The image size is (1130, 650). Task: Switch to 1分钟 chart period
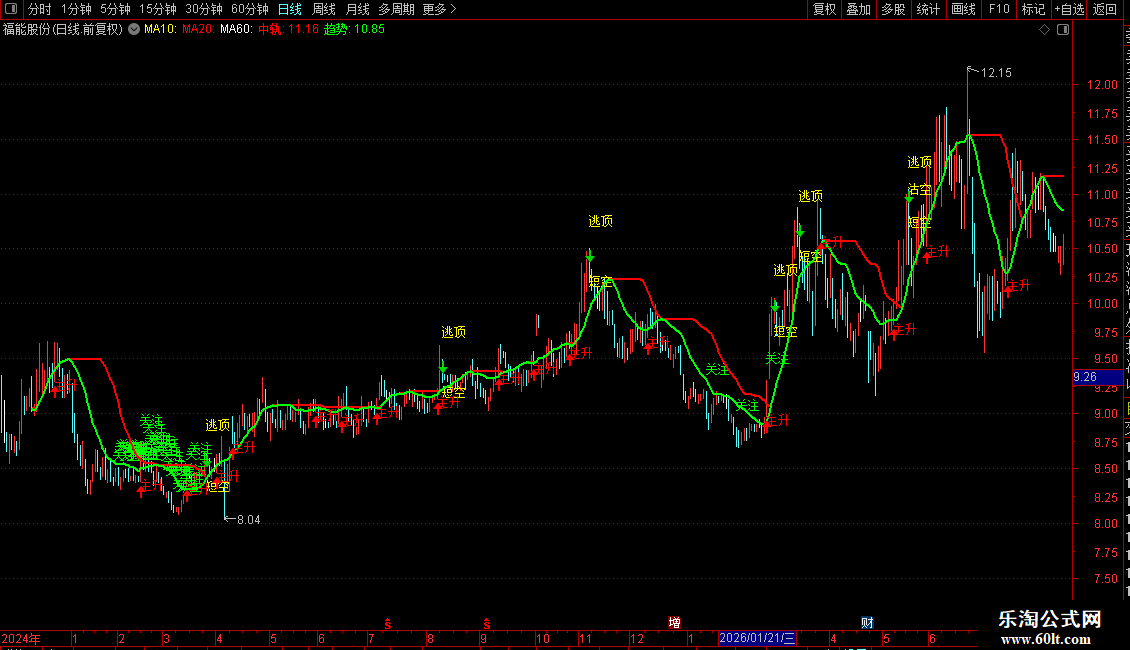coord(76,9)
